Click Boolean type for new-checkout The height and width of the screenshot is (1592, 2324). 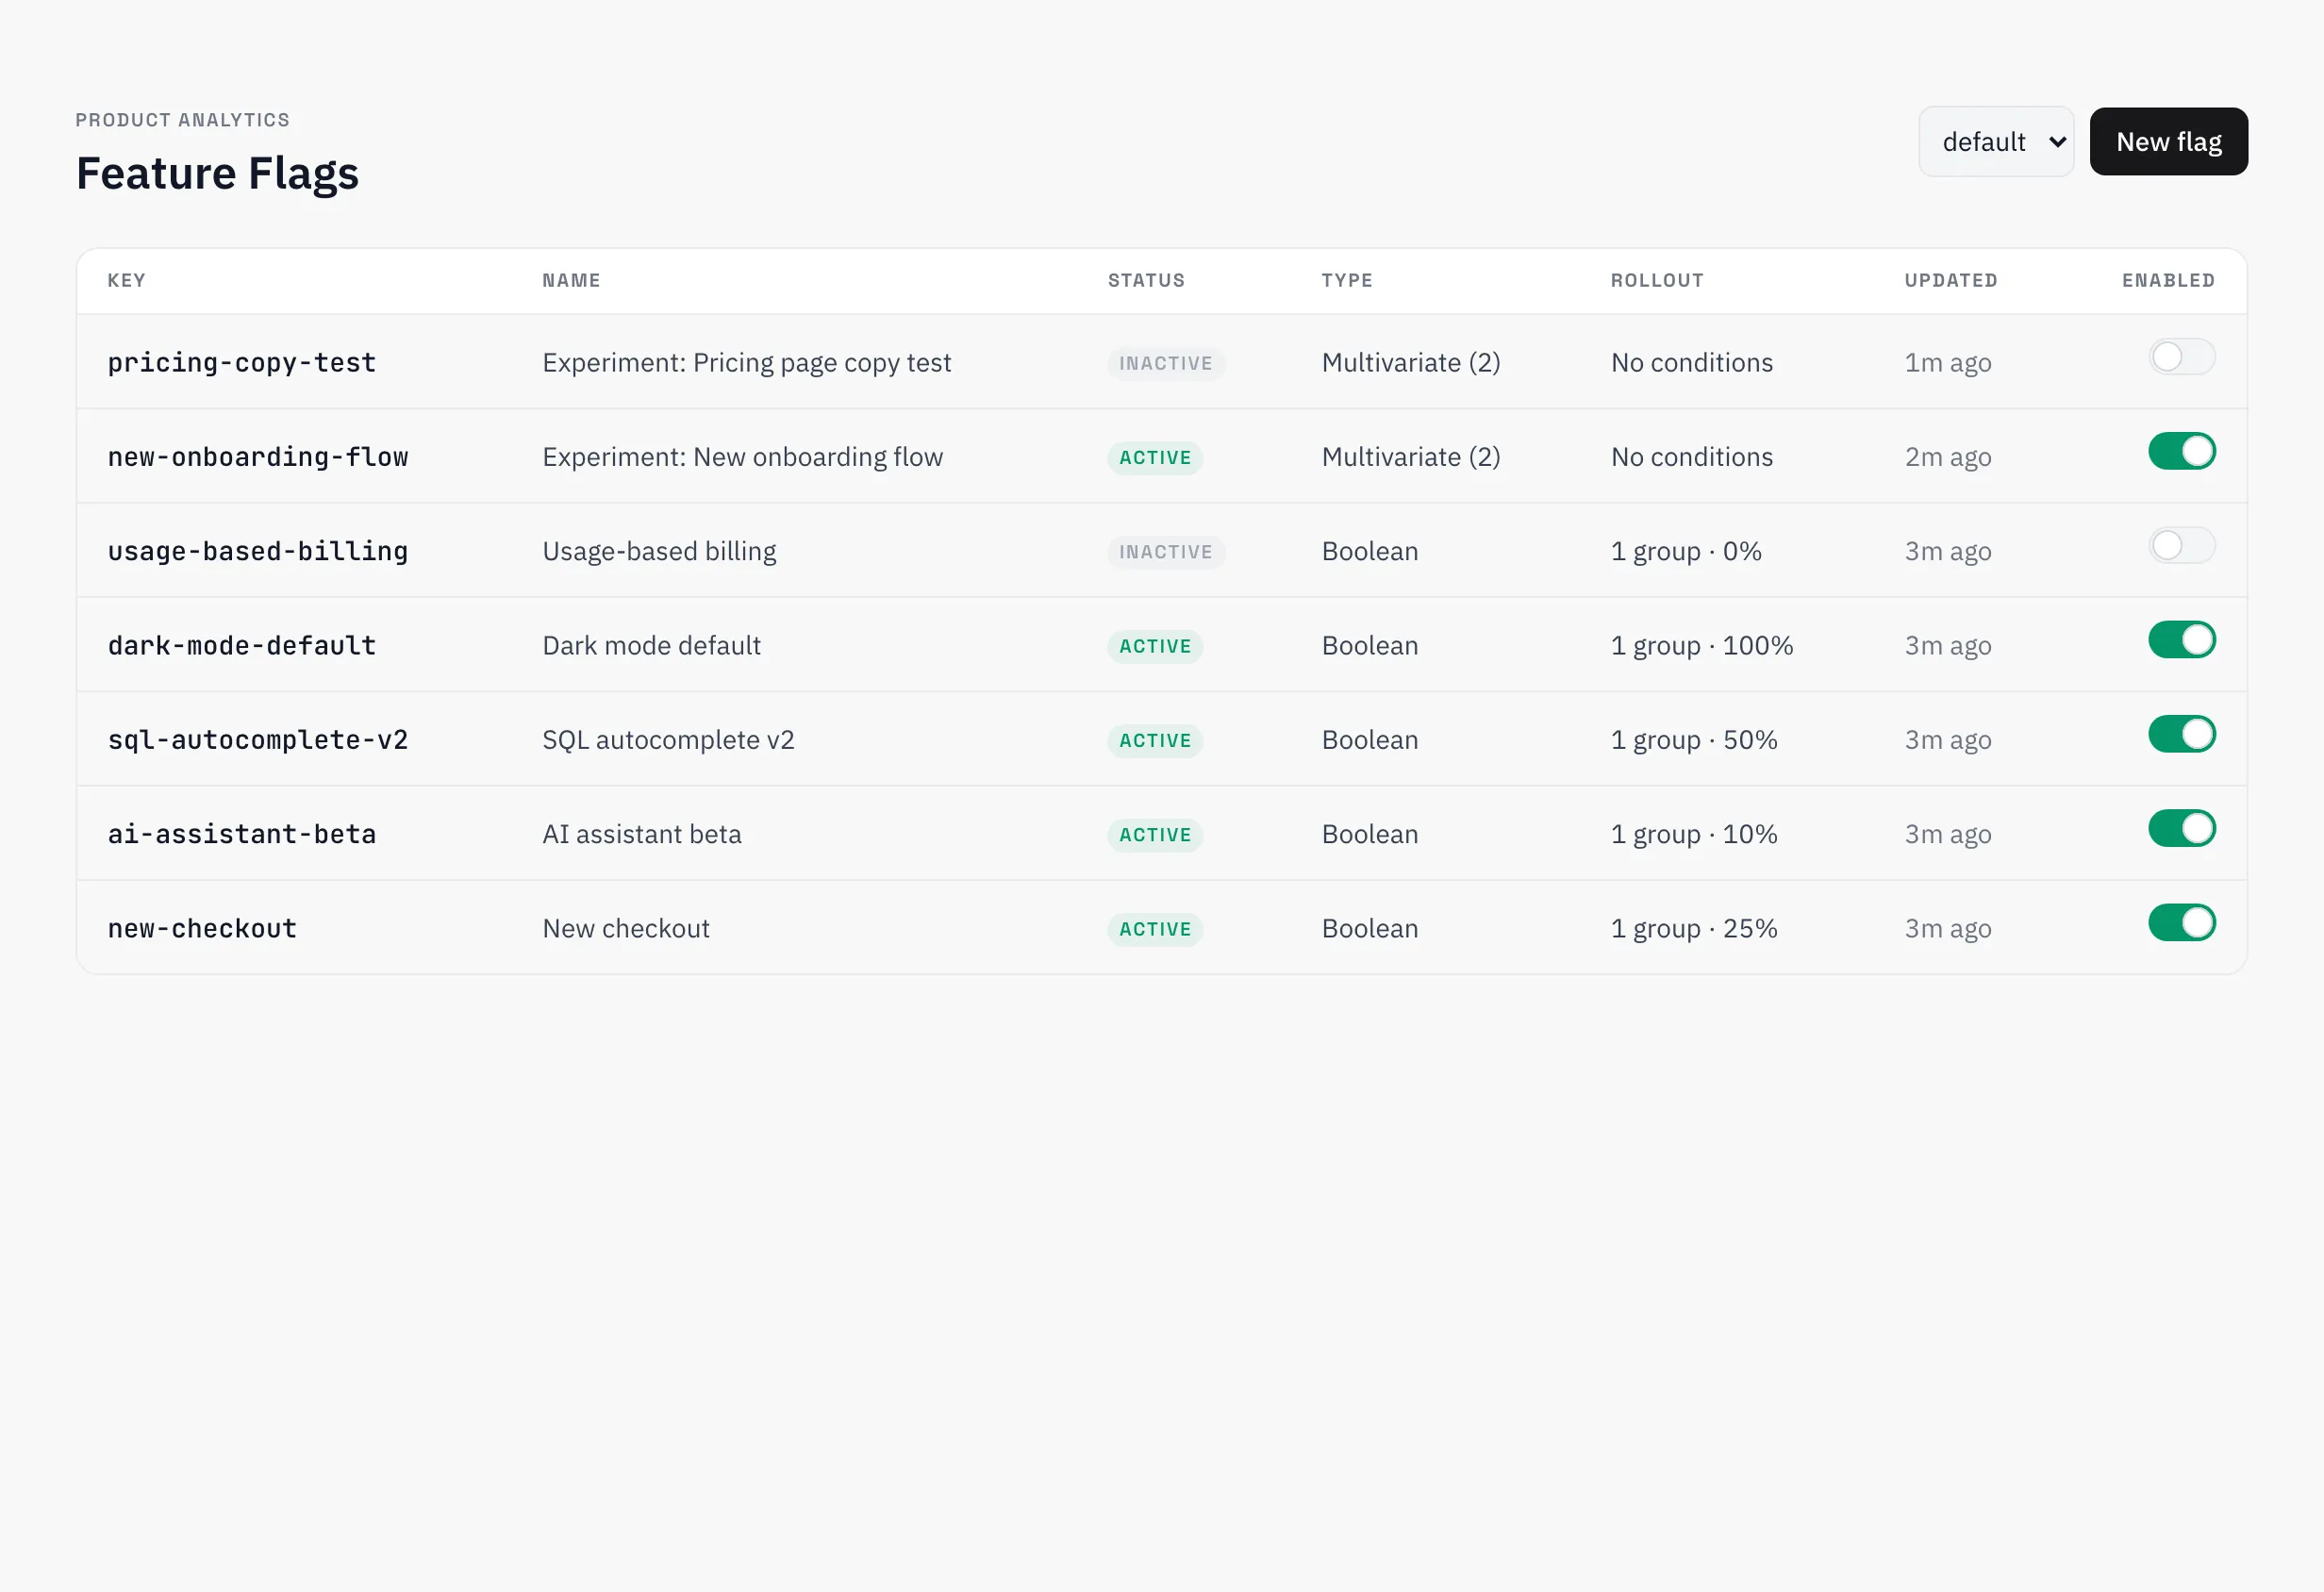coord(1370,929)
